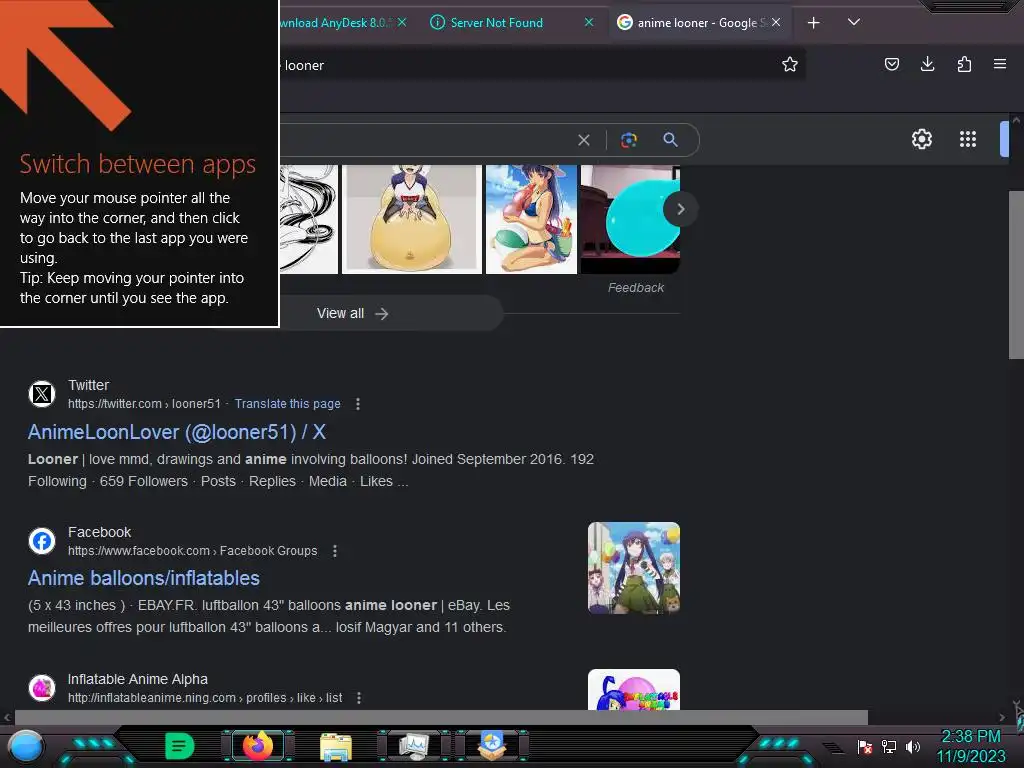Screen dimensions: 1024x768
Task: Click the network tray icon
Action: click(x=889, y=746)
